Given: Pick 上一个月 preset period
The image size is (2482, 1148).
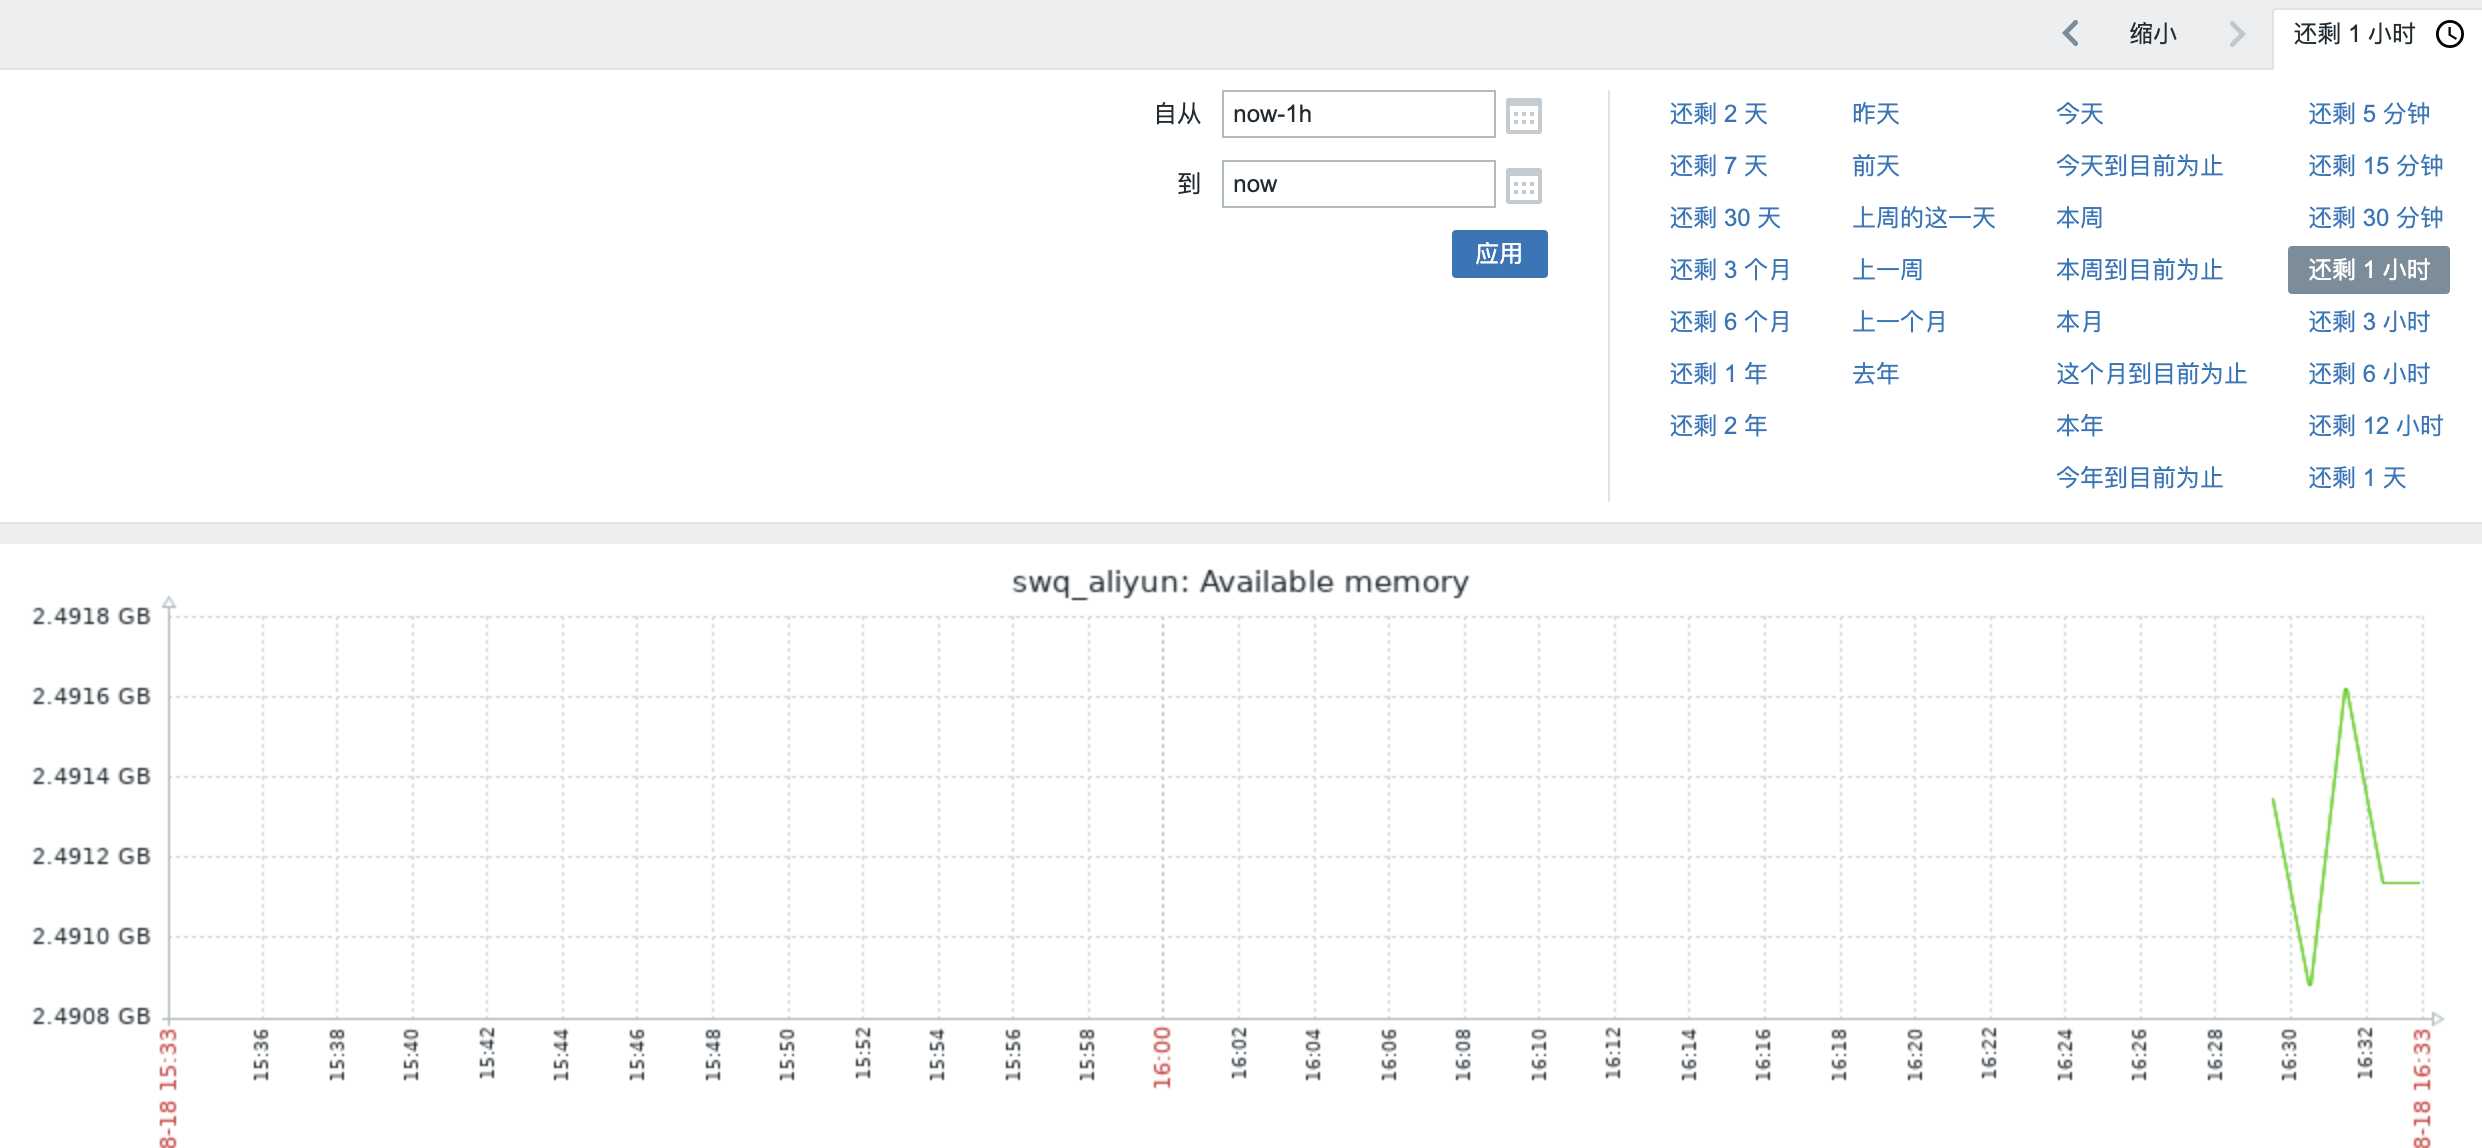Looking at the screenshot, I should pyautogui.click(x=1899, y=322).
